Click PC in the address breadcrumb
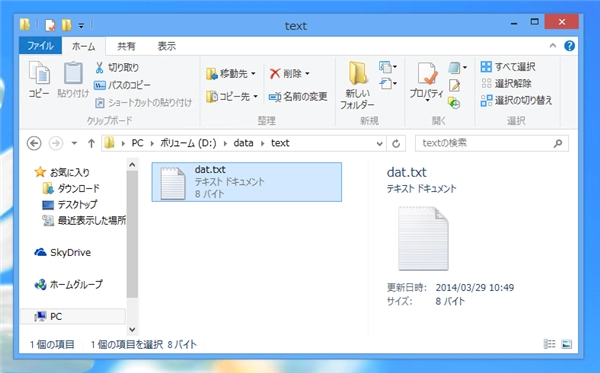The width and height of the screenshot is (600, 373). coord(137,143)
